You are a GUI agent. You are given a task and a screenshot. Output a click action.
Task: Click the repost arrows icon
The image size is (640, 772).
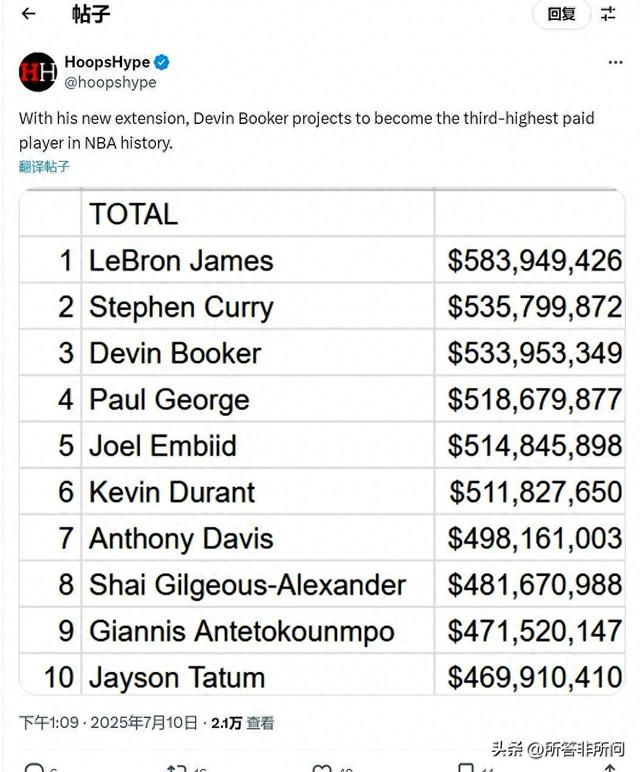176,768
